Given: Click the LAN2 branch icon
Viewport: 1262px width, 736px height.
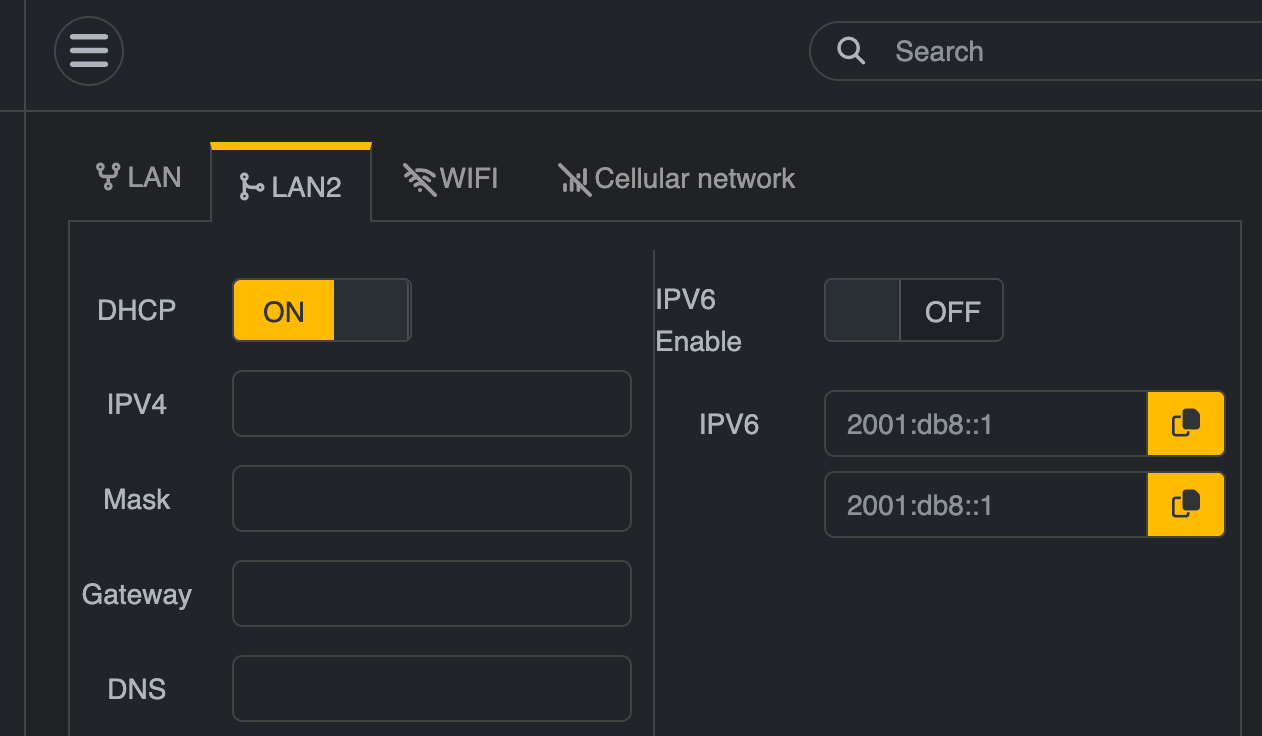Looking at the screenshot, I should [x=252, y=186].
